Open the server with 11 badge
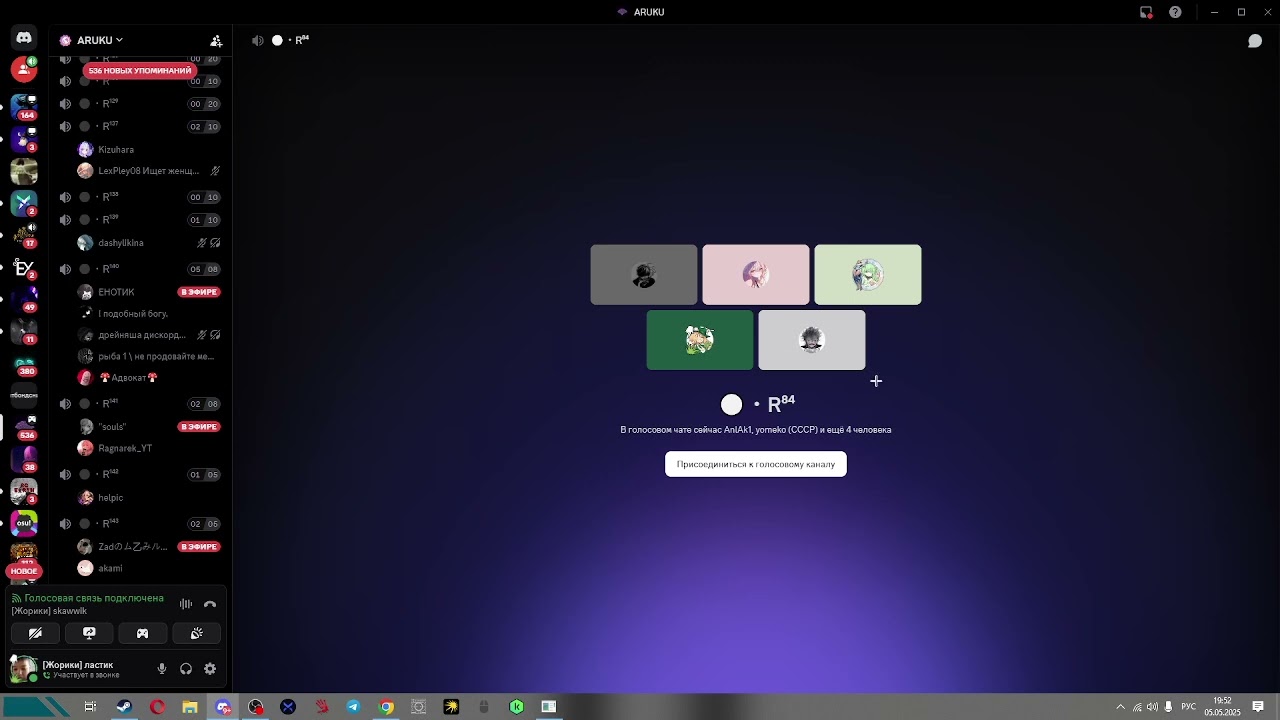The width and height of the screenshot is (1280, 720). [x=24, y=331]
